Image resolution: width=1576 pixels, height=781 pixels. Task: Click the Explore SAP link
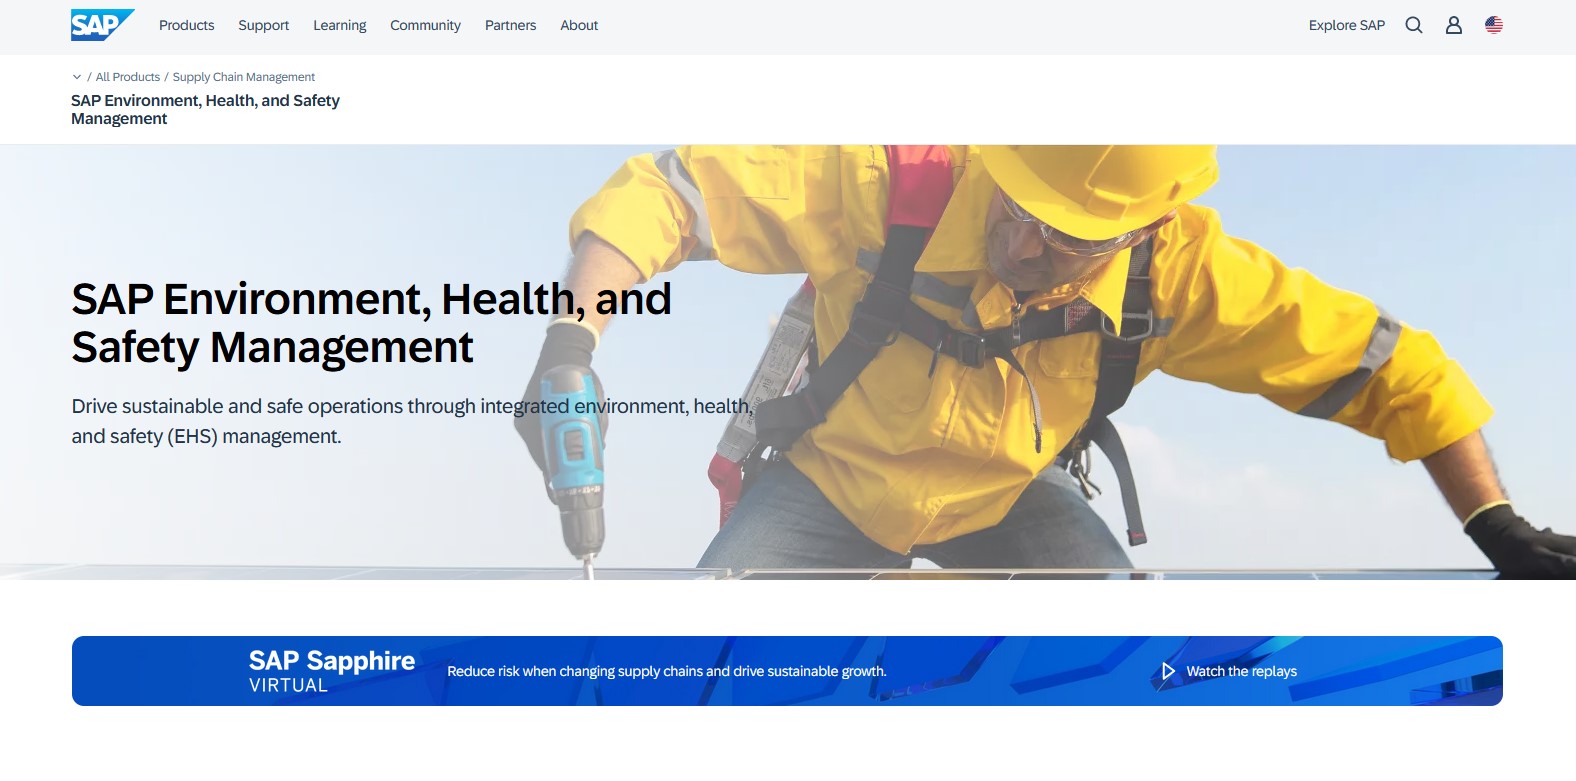[x=1347, y=25]
